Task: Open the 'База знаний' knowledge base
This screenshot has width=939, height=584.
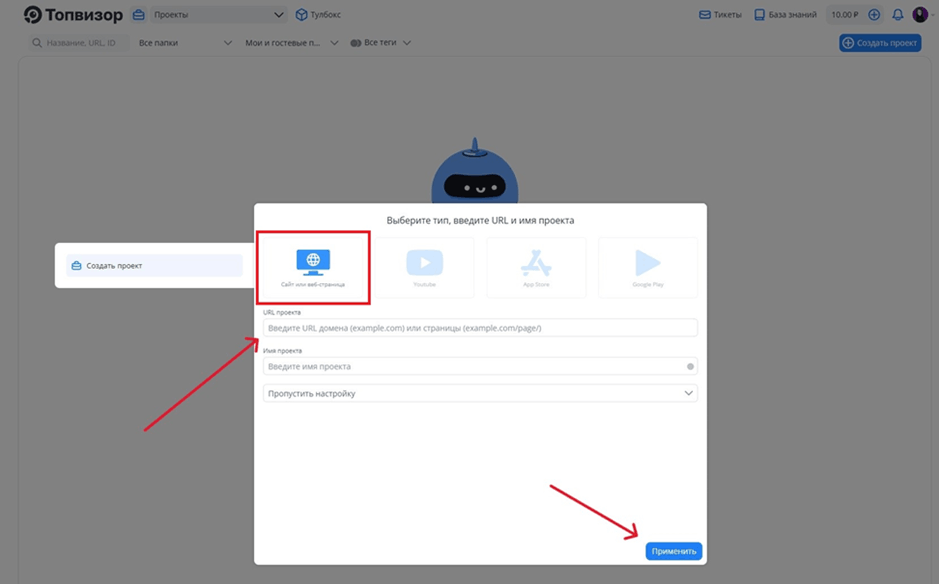Action: pos(785,15)
